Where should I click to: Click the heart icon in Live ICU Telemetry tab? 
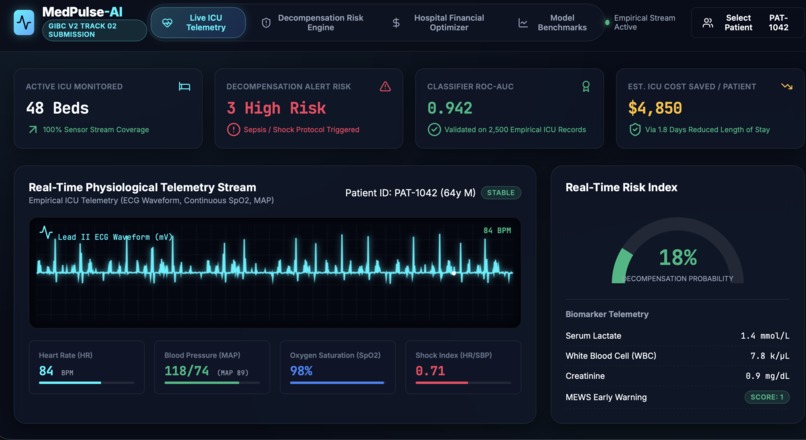167,23
